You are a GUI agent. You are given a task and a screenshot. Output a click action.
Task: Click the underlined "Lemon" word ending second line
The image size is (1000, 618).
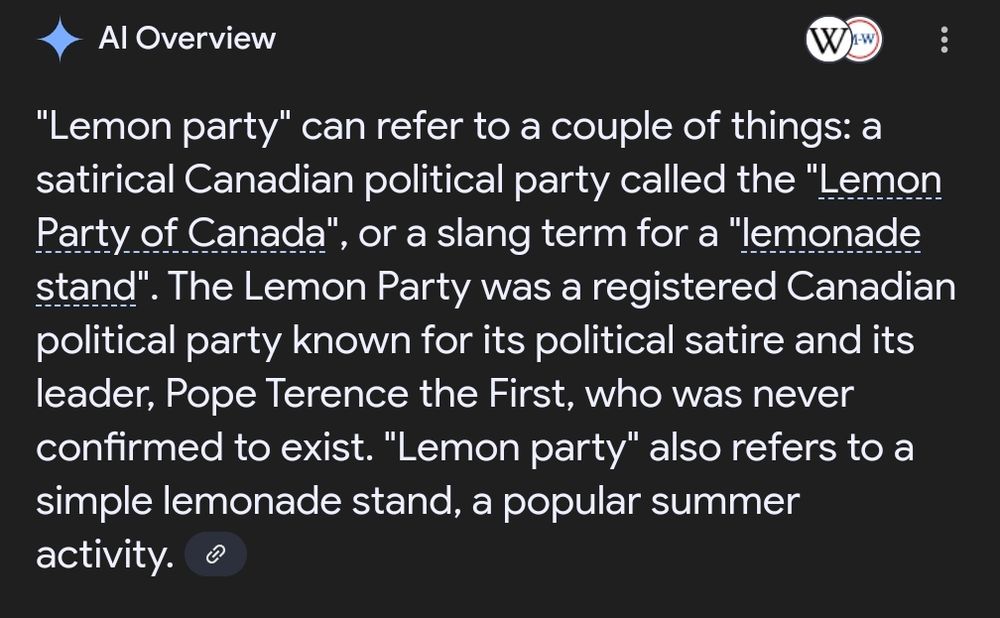click(x=879, y=180)
